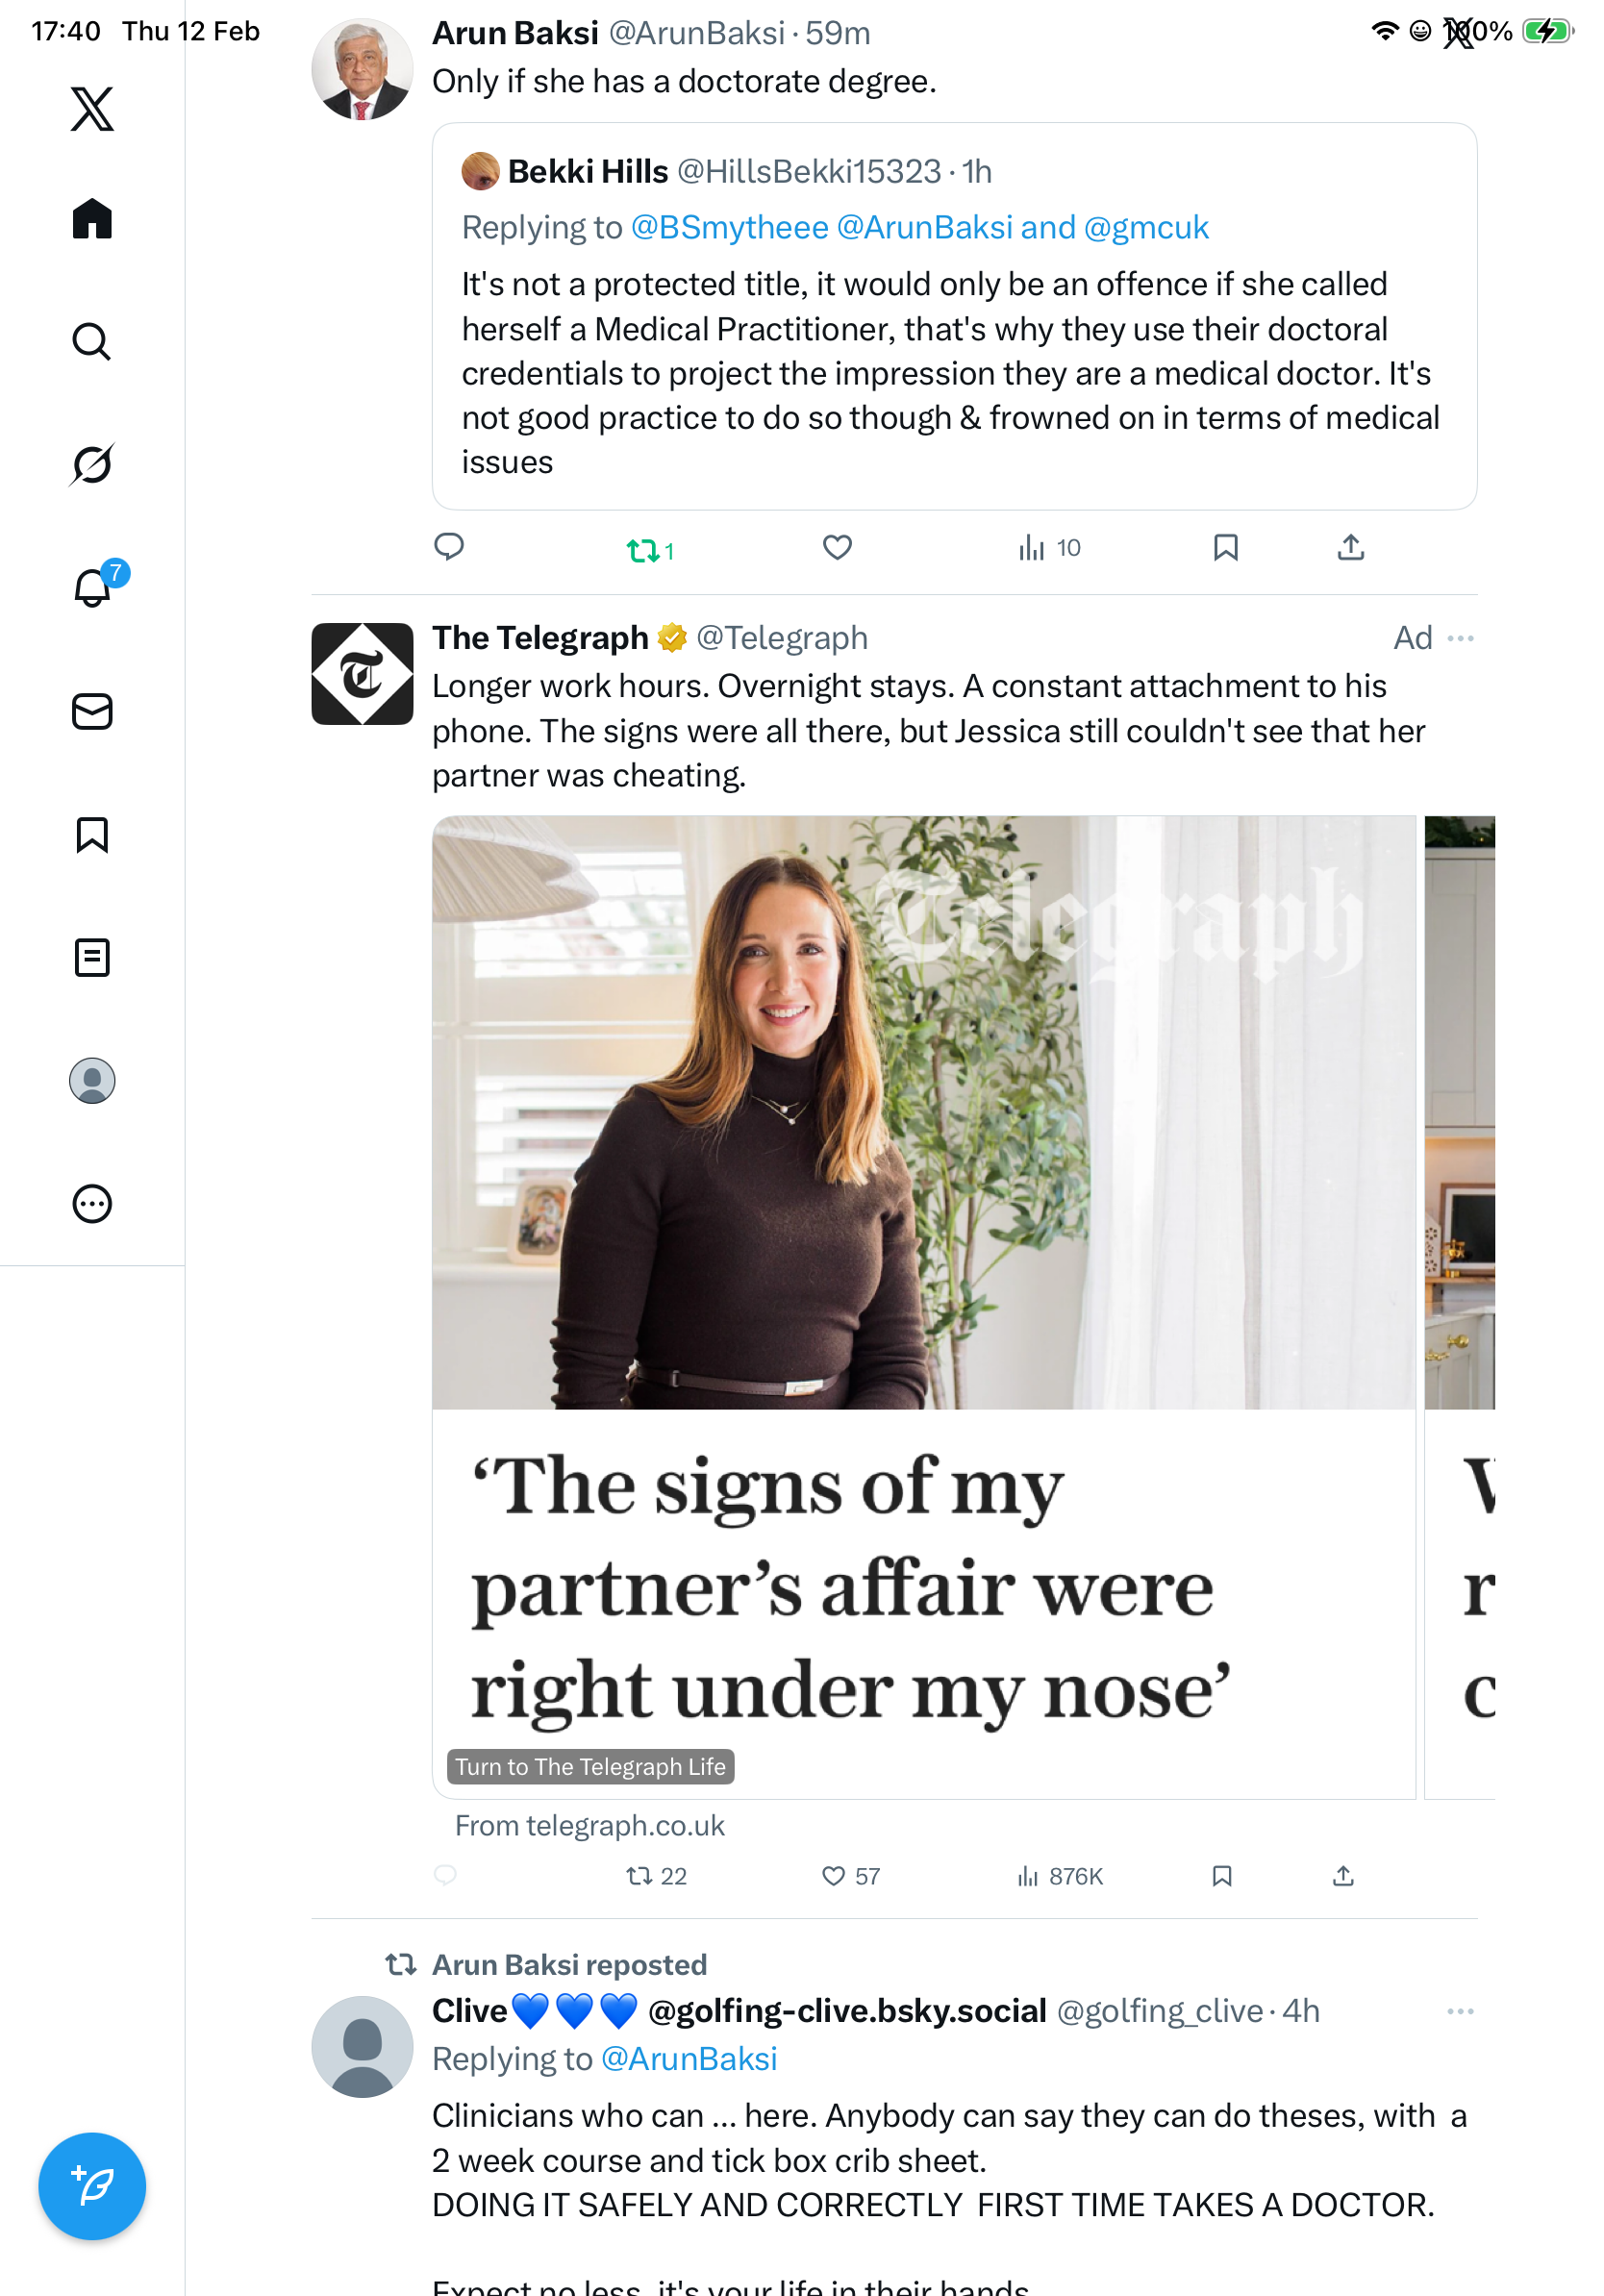Viewport: 1604px width, 2296px height.
Task: Share Arun Baksi's doctorate post
Action: pyautogui.click(x=1350, y=547)
